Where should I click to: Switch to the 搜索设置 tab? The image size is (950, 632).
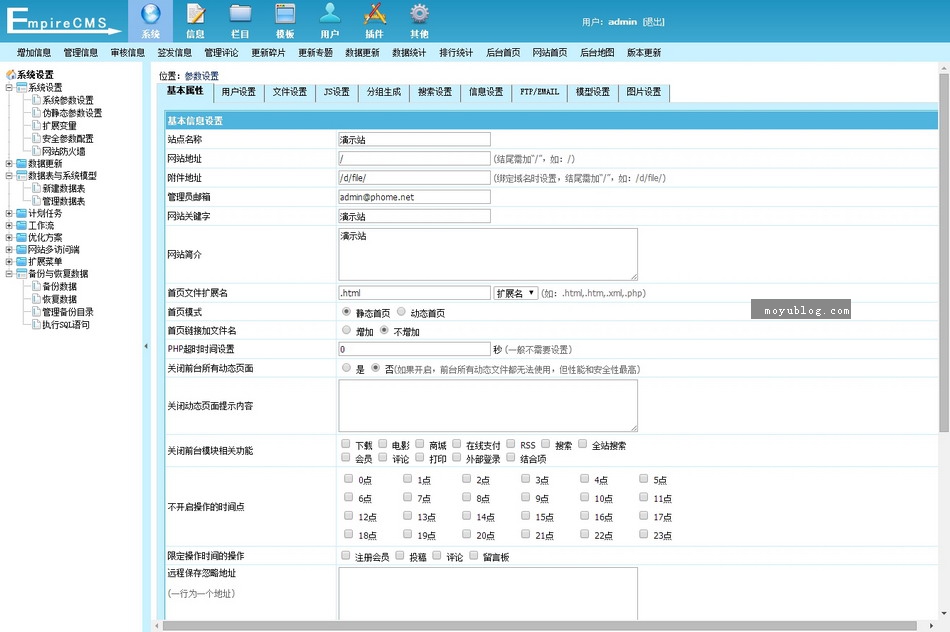tap(435, 92)
